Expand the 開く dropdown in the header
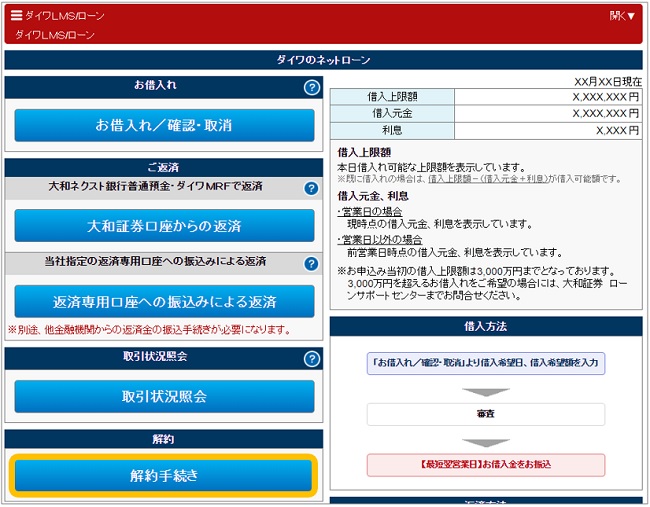The height and width of the screenshot is (507, 650). (622, 16)
